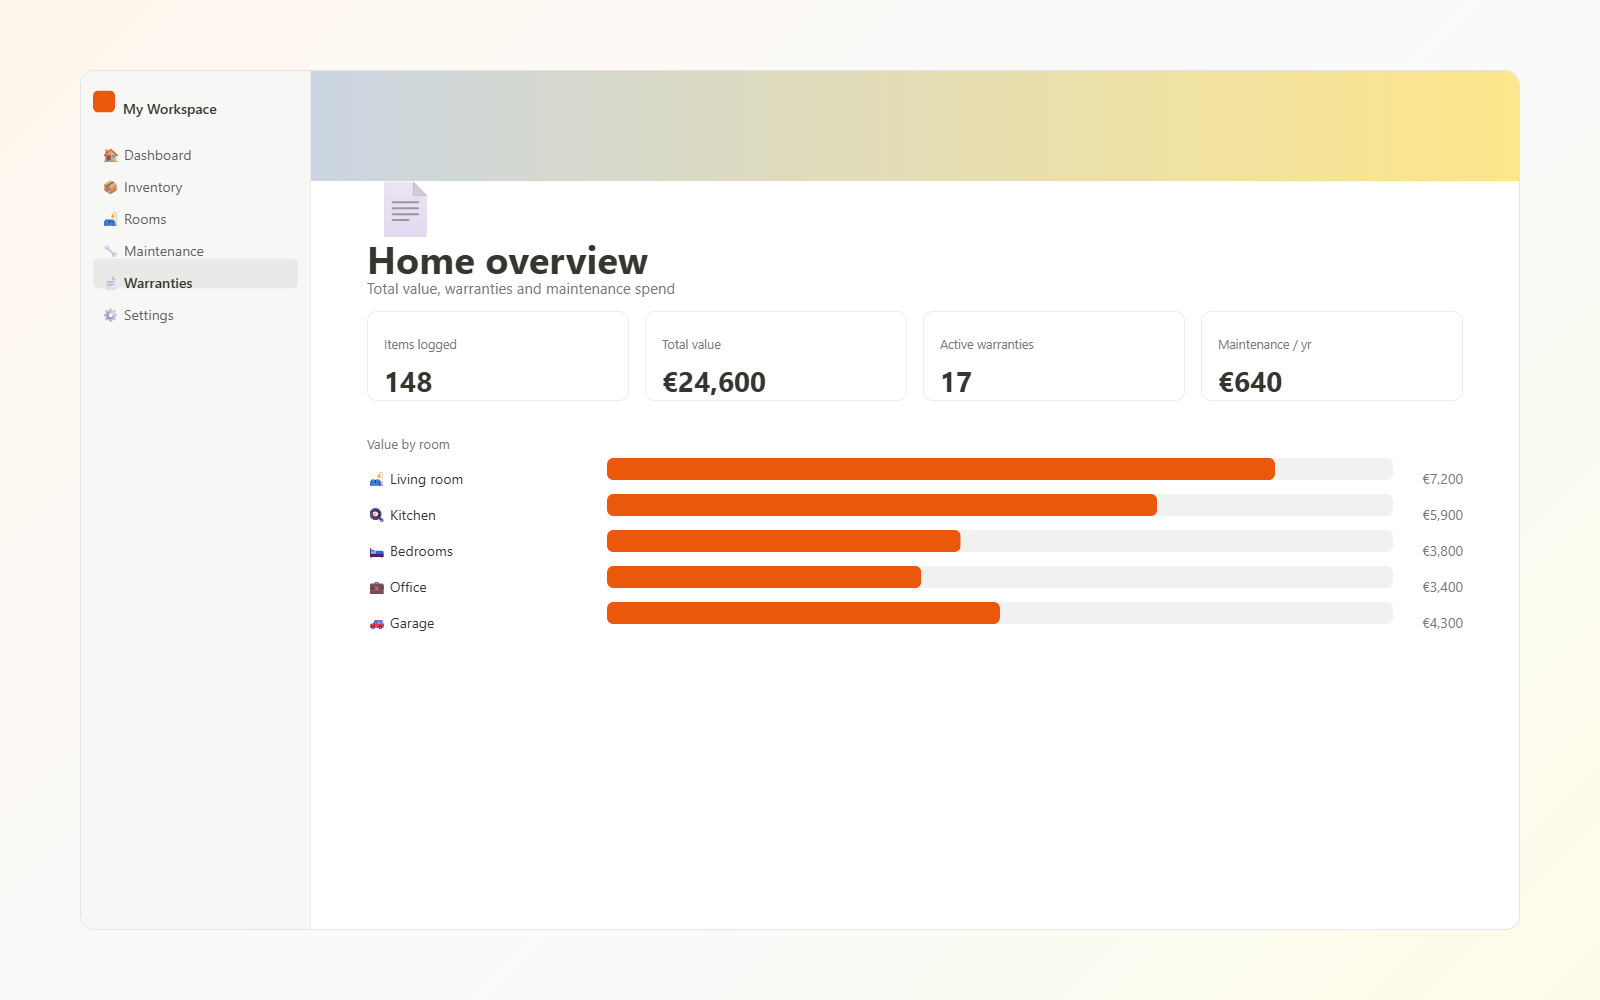
Task: Click the Living room couch icon
Action: point(376,479)
